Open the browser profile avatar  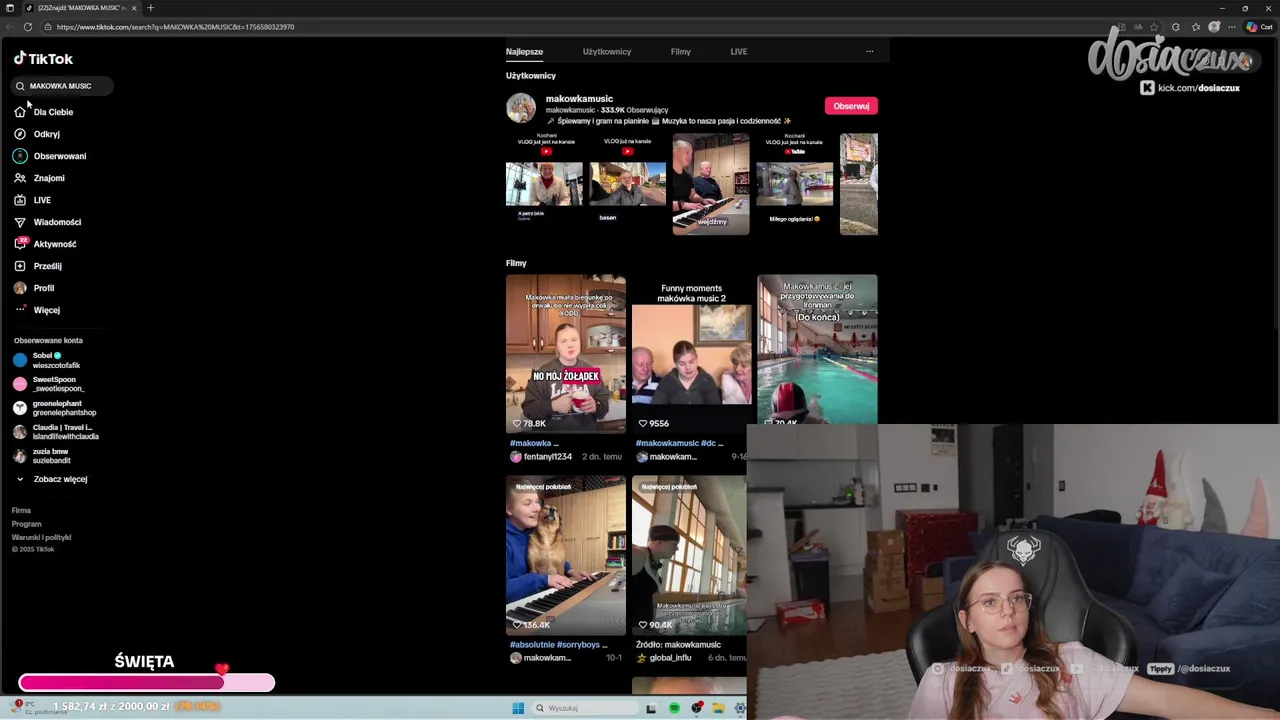pyautogui.click(x=1214, y=27)
